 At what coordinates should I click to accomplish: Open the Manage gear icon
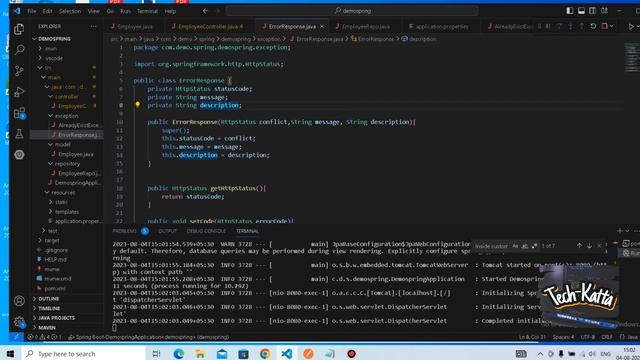[x=19, y=322]
